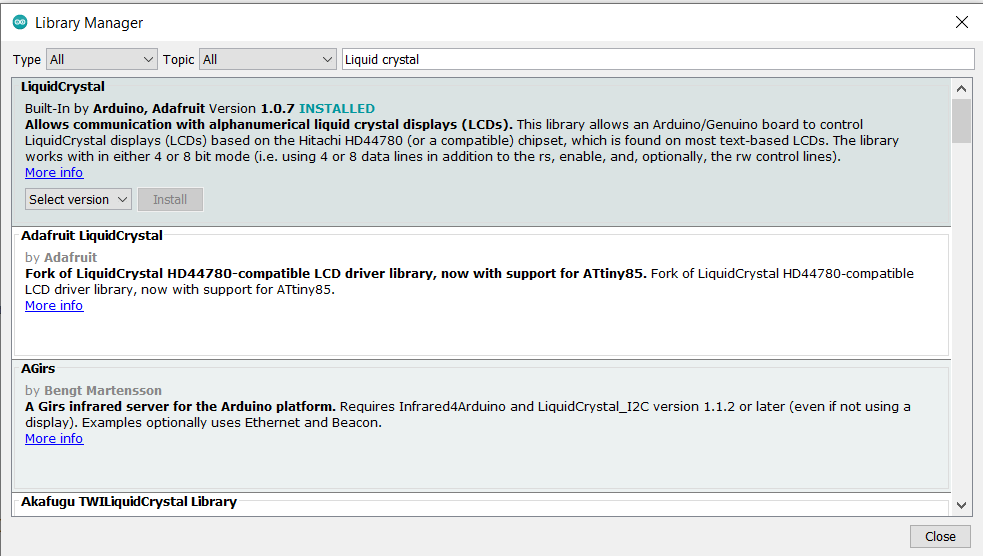Open More info link under Adafruit LiquidCrystal
Screen dimensions: 983x556
pyautogui.click(x=54, y=306)
